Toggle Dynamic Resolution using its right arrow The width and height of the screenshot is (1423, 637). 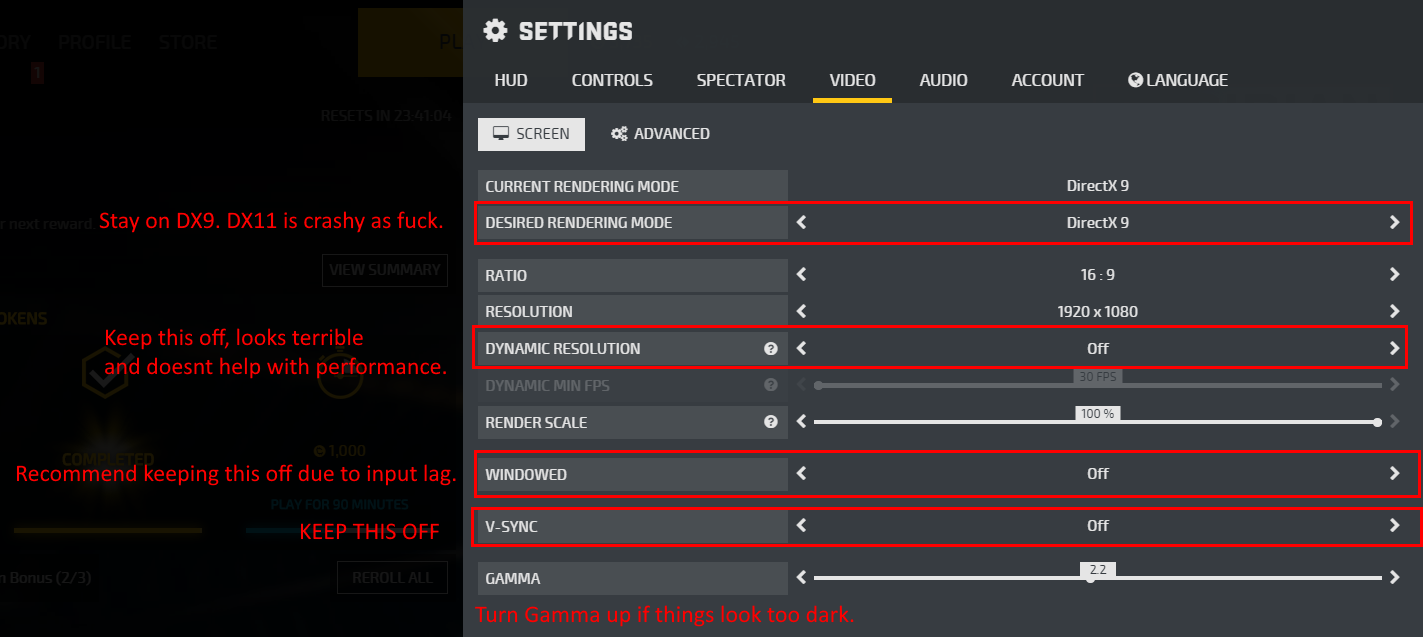1394,349
